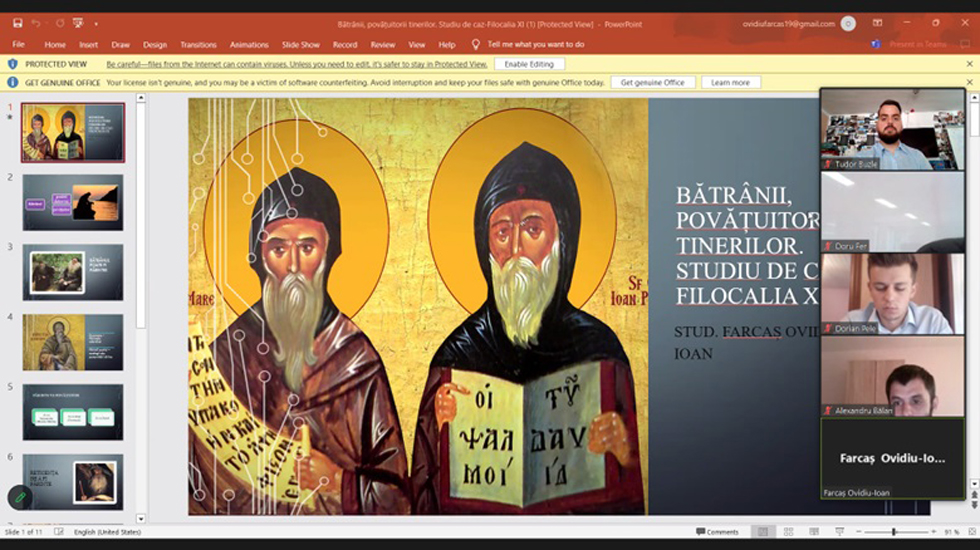Click the Get genuine Office button

point(652,82)
